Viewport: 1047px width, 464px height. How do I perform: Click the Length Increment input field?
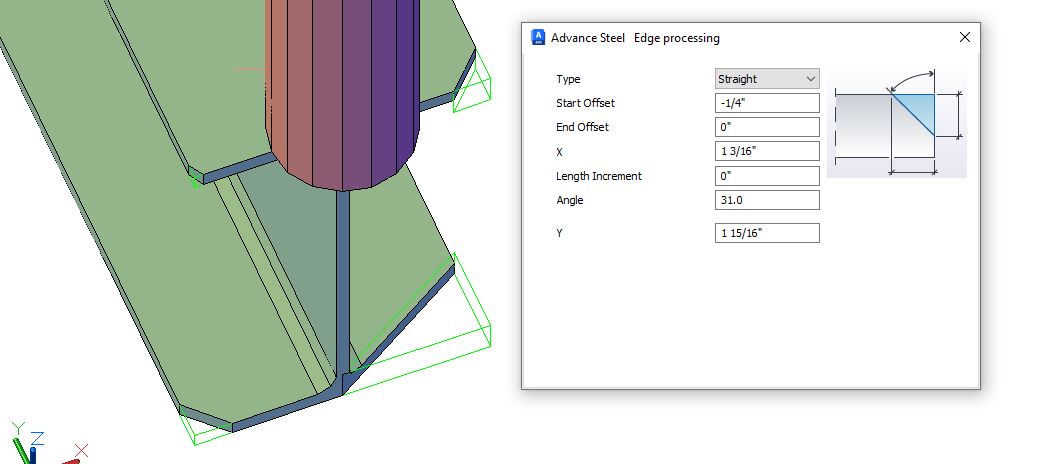pyautogui.click(x=767, y=176)
